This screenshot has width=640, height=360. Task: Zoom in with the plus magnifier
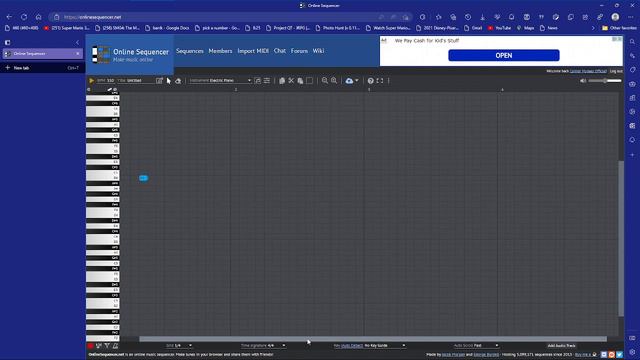click(334, 81)
